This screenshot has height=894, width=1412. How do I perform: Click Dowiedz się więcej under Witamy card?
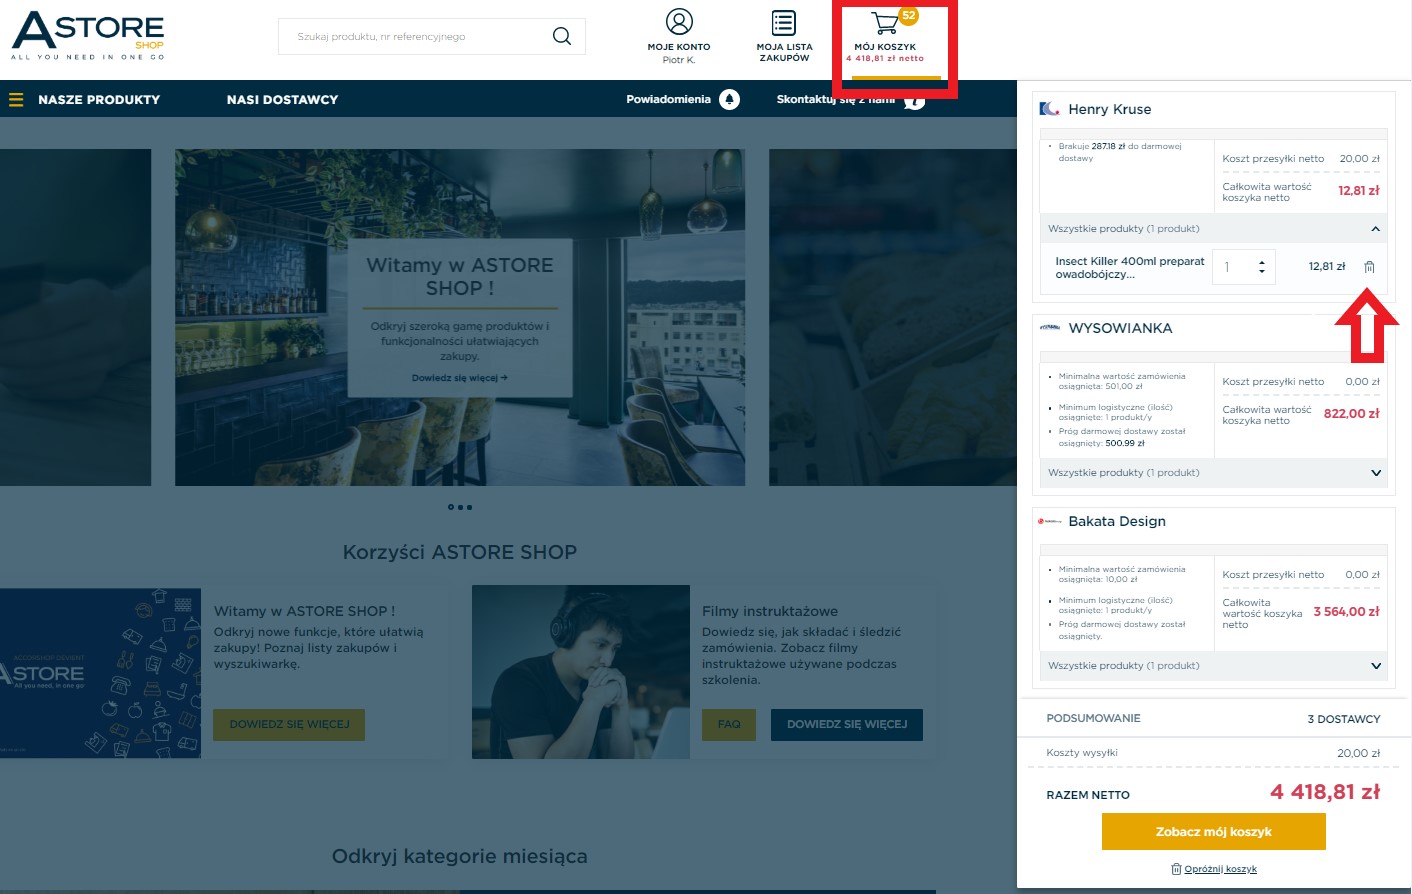[289, 725]
